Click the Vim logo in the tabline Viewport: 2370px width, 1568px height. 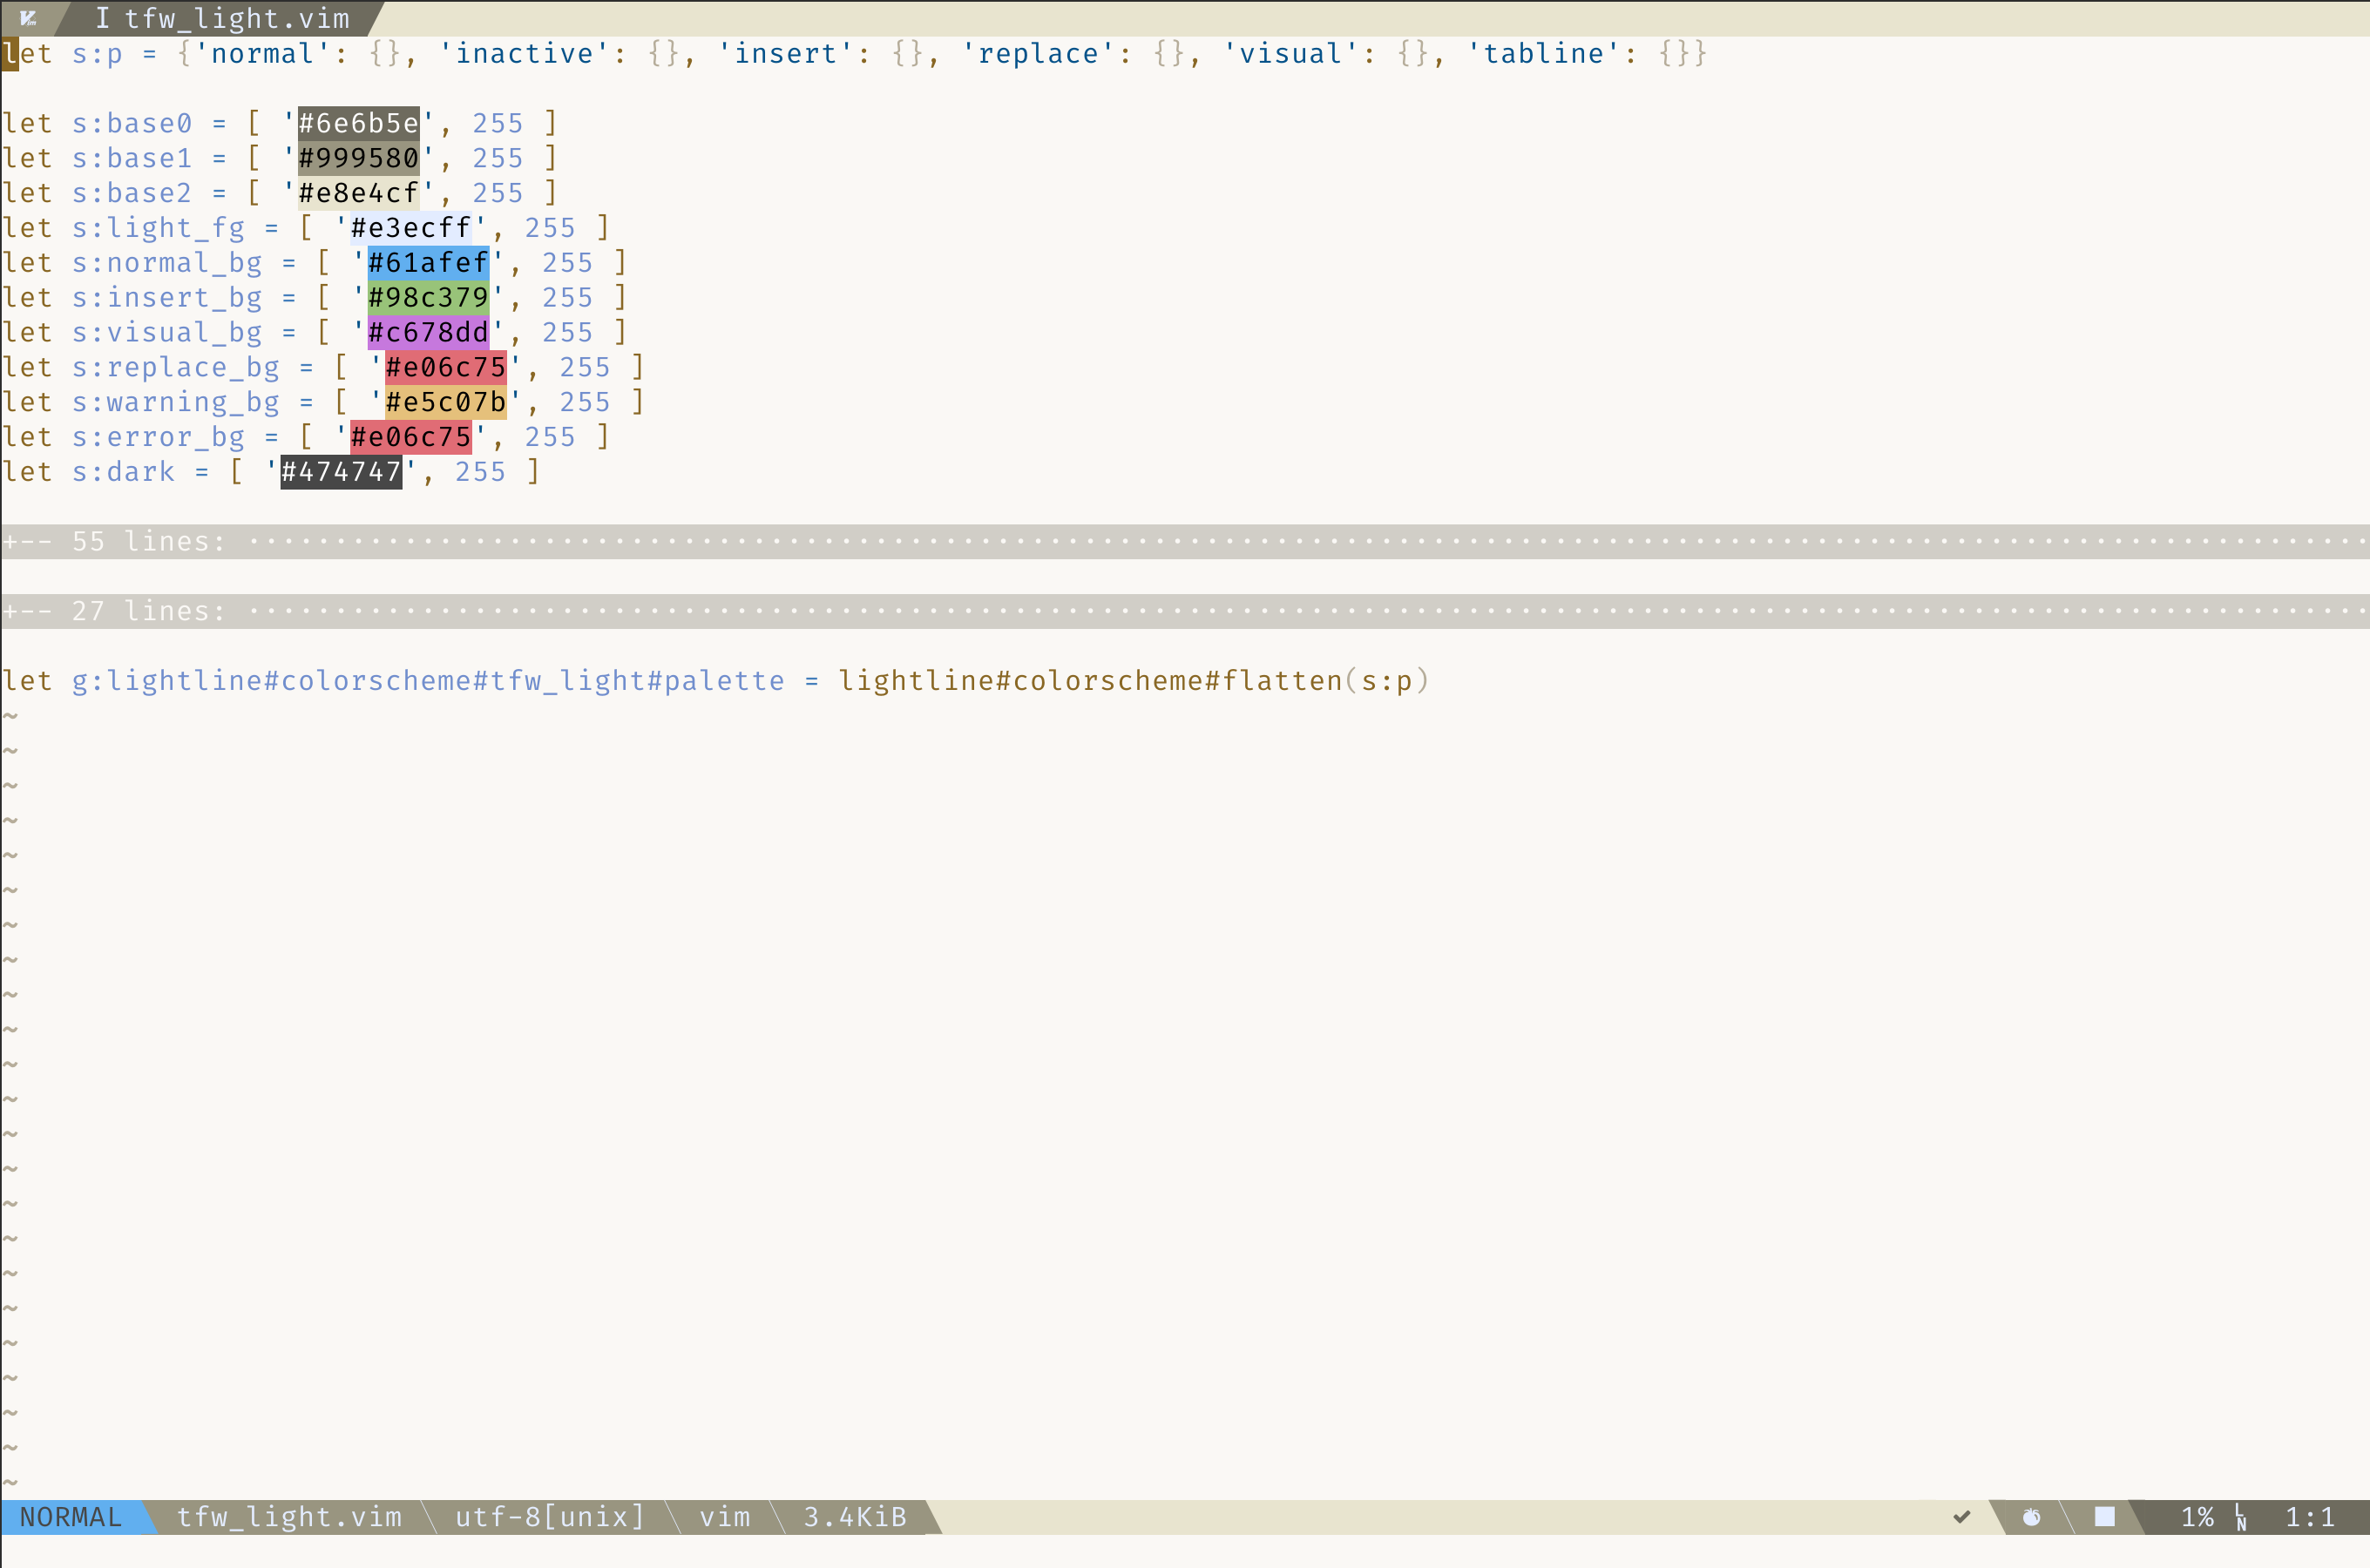(30, 17)
